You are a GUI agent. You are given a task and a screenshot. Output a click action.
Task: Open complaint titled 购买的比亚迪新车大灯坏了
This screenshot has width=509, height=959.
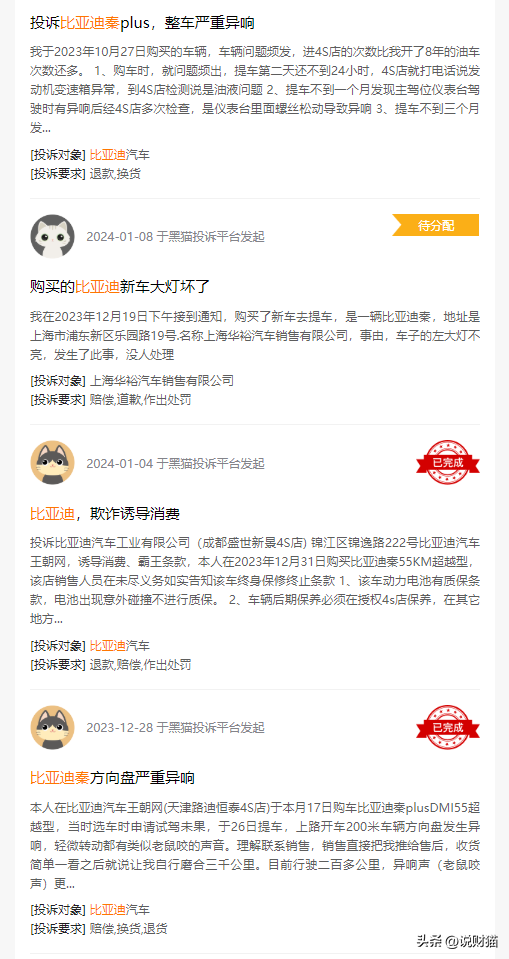point(121,286)
